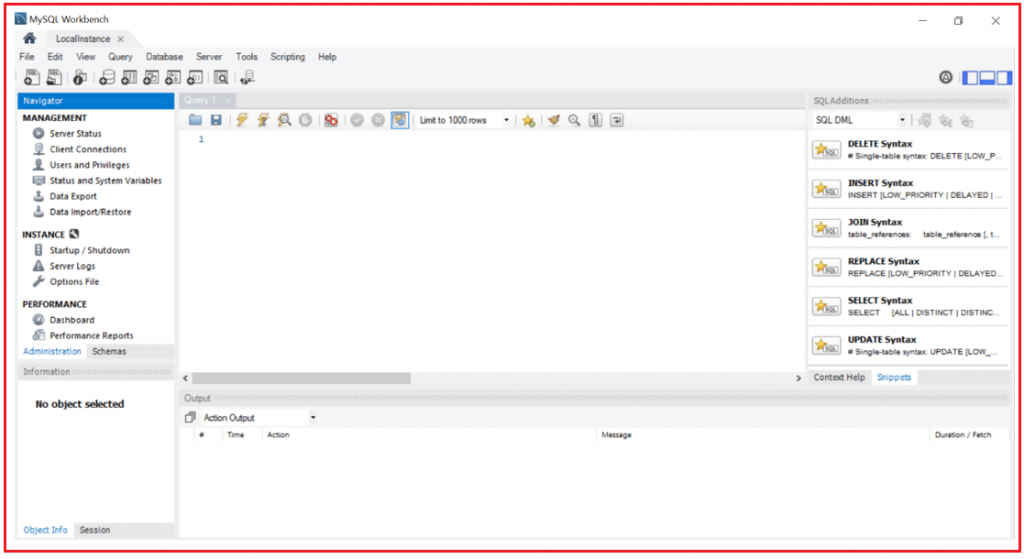Click the editor horizontal scrollbar
1024x559 pixels.
(300, 379)
